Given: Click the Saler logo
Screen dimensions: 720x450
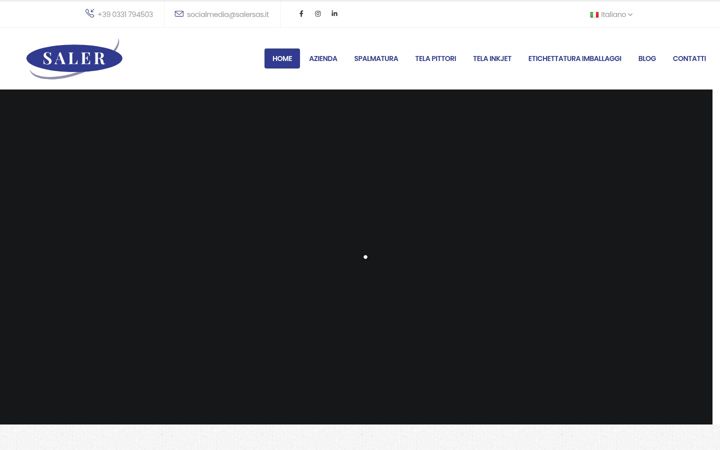Looking at the screenshot, I should coord(74,59).
